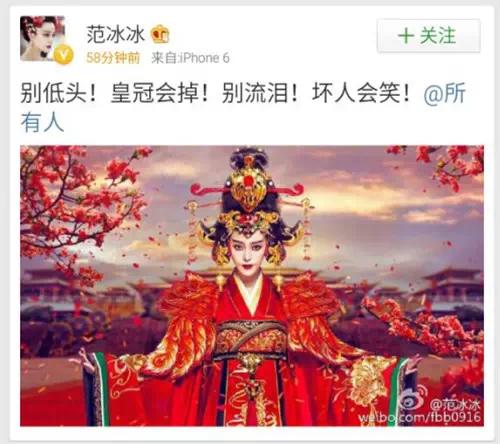Viewport: 500px width, 444px height.
Task: Click the plus sign inside 关注 button
Action: click(406, 36)
